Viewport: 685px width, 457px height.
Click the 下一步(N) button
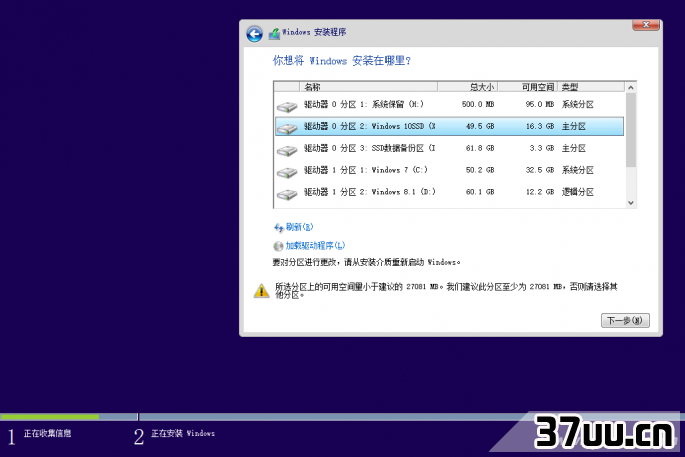[x=625, y=320]
